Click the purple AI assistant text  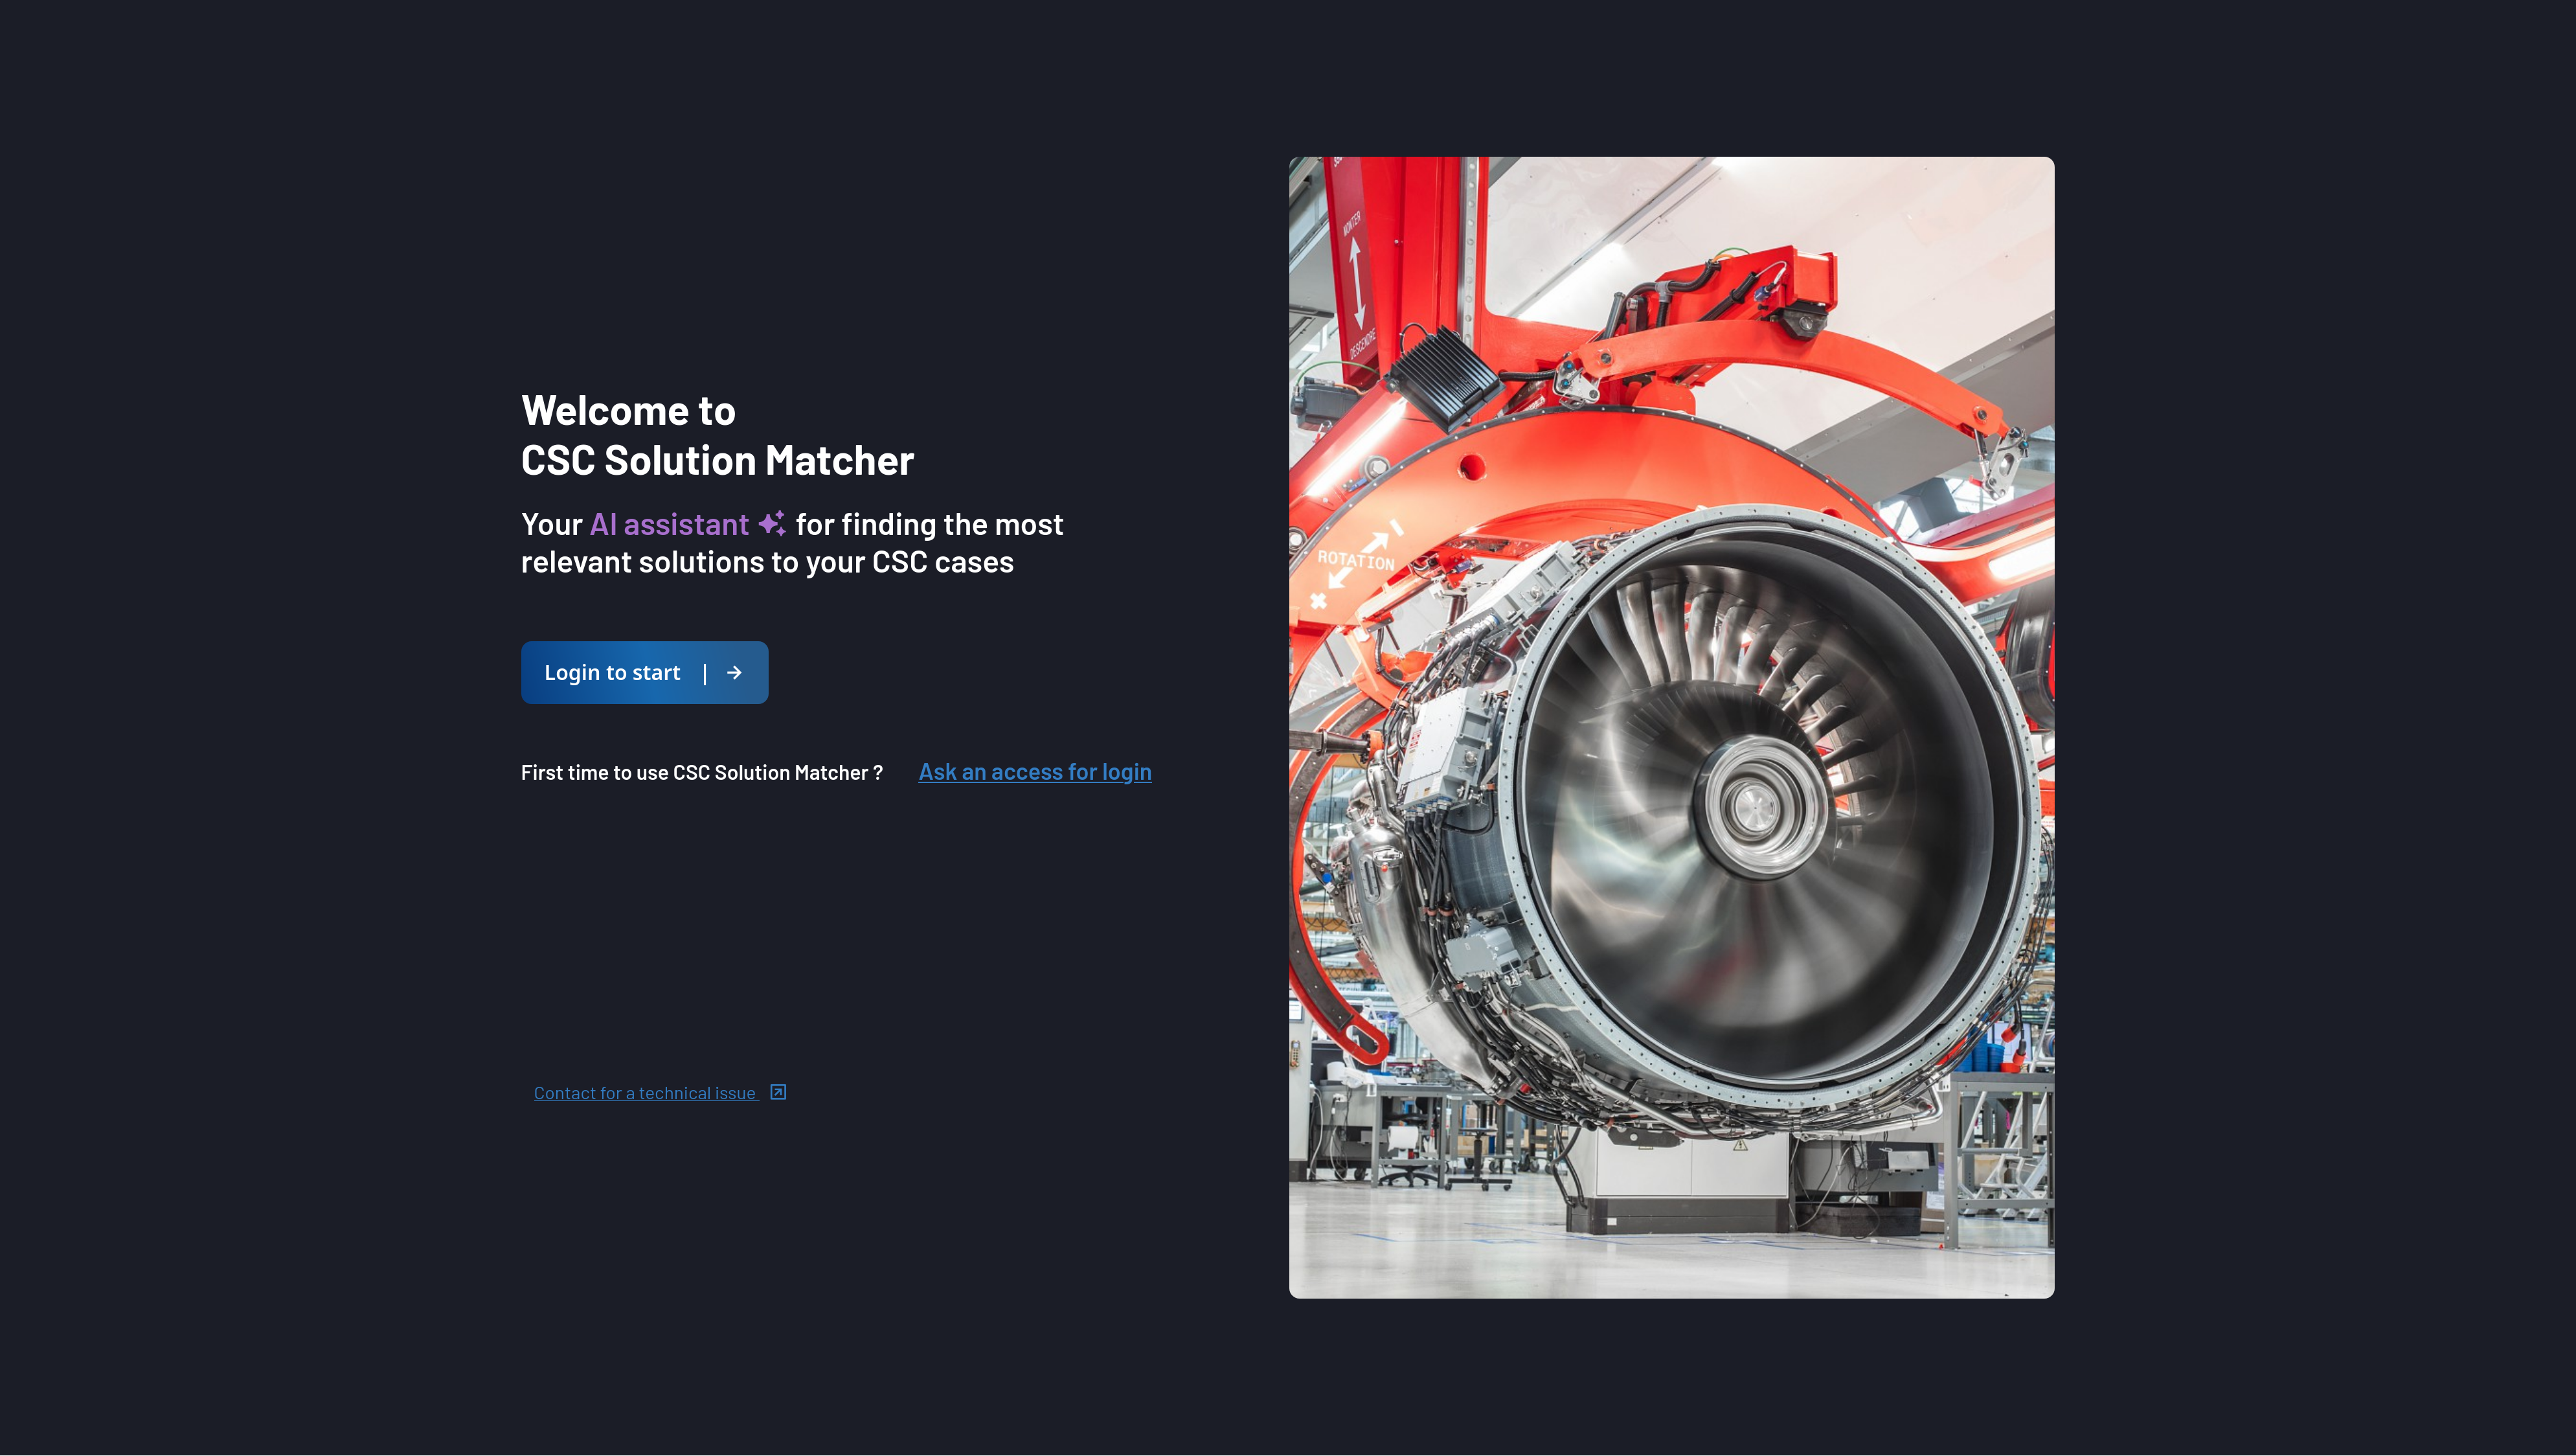tap(669, 524)
